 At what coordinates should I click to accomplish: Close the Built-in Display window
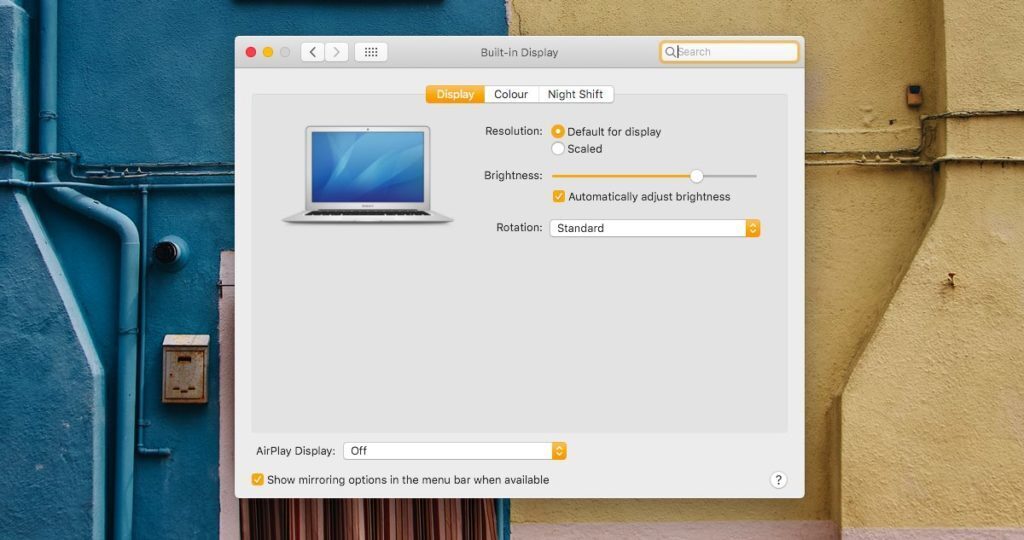click(251, 52)
